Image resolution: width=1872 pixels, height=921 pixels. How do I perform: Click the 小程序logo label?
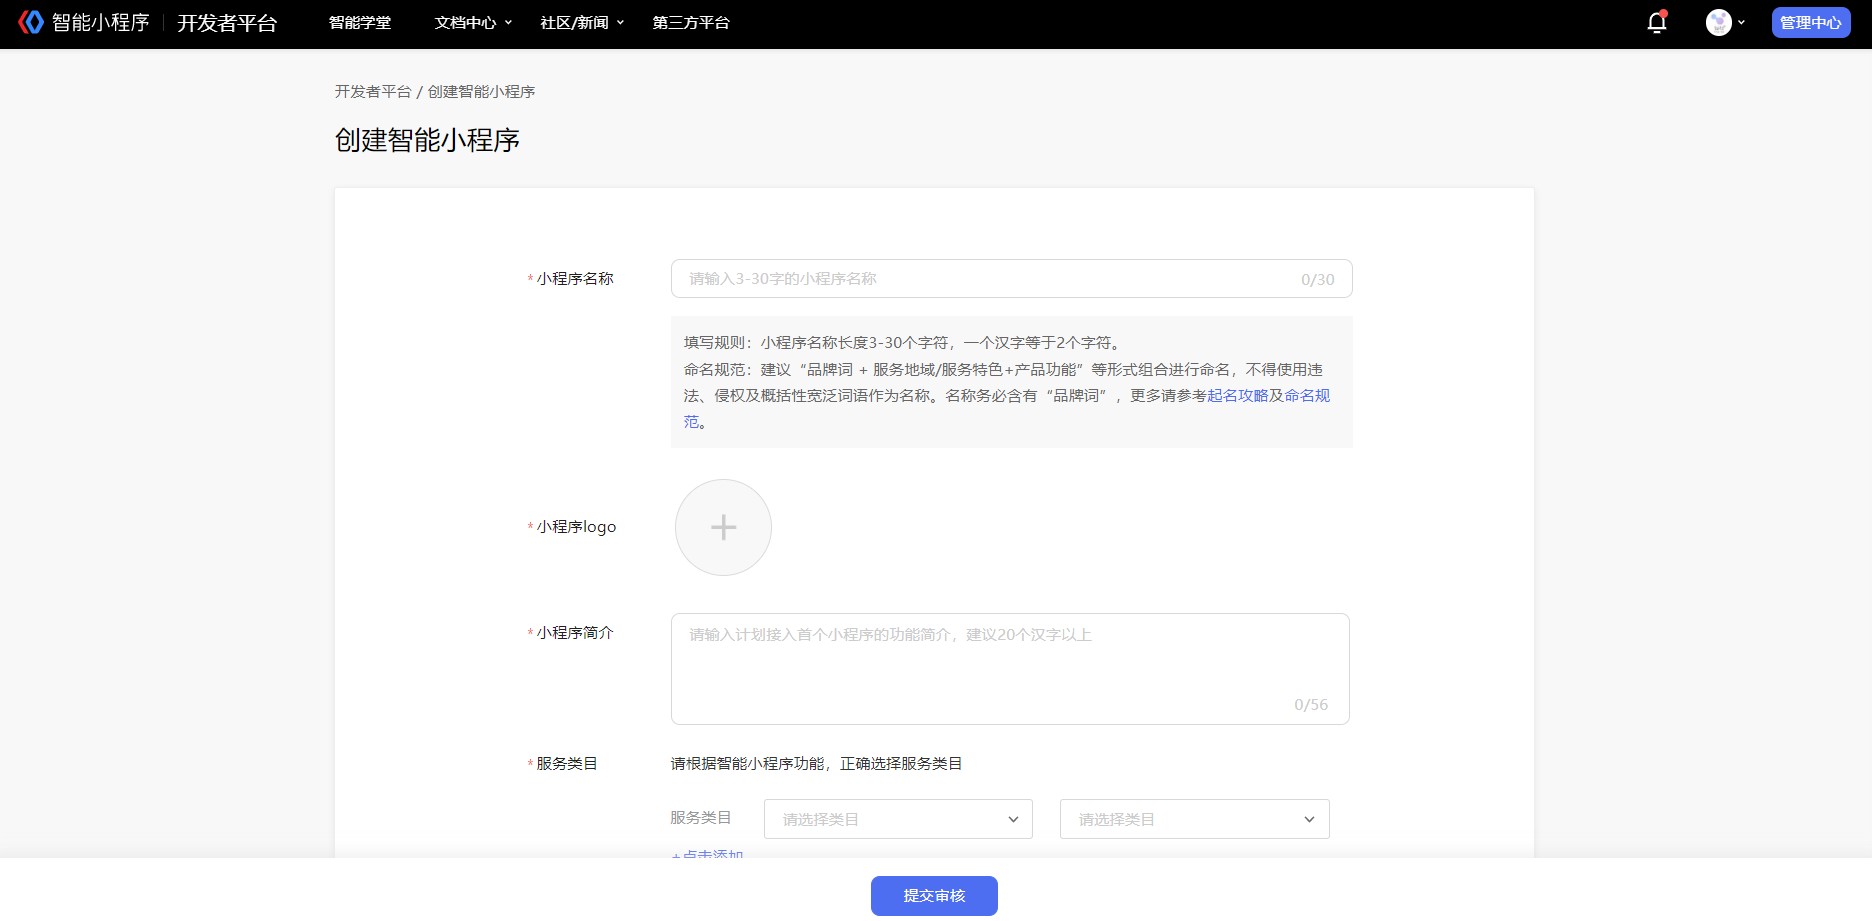576,527
